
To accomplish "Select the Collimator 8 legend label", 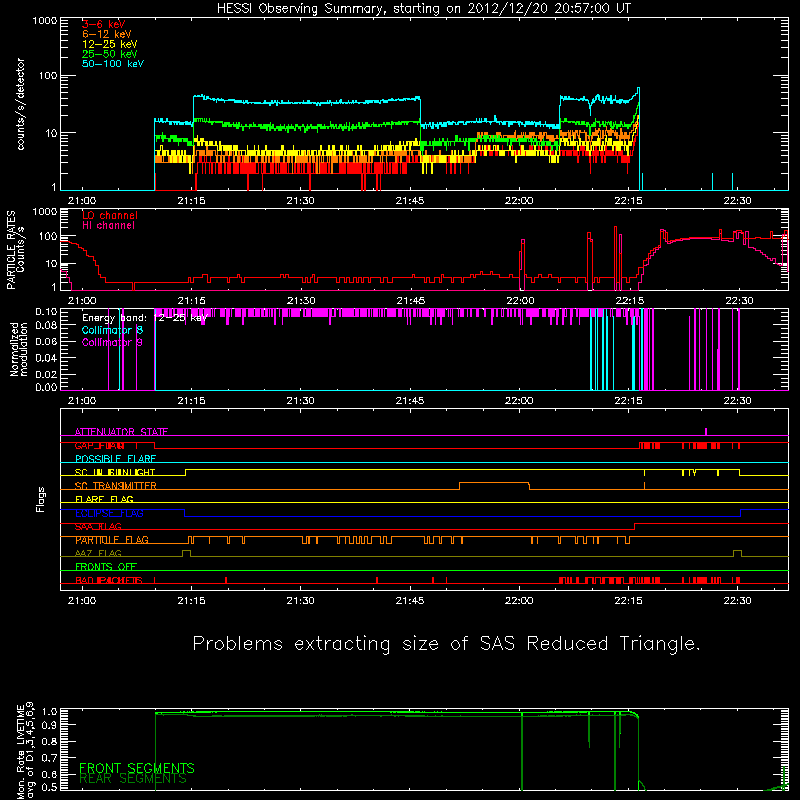I will click(x=112, y=330).
